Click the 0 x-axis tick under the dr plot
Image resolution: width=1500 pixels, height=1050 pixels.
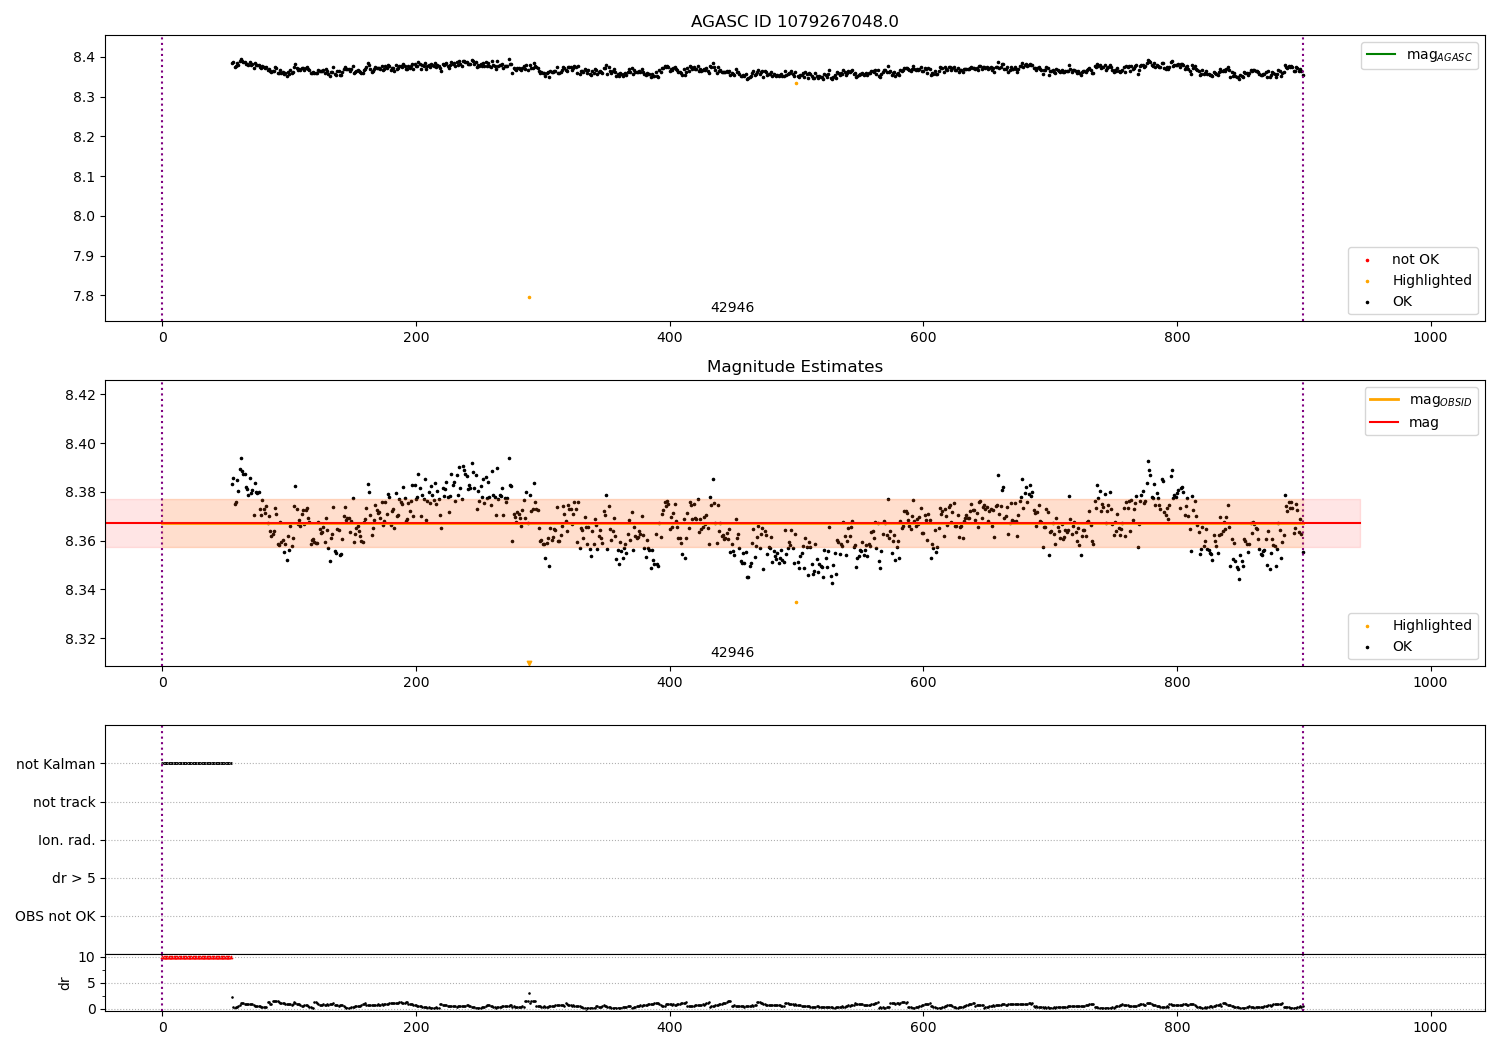click(x=162, y=1028)
